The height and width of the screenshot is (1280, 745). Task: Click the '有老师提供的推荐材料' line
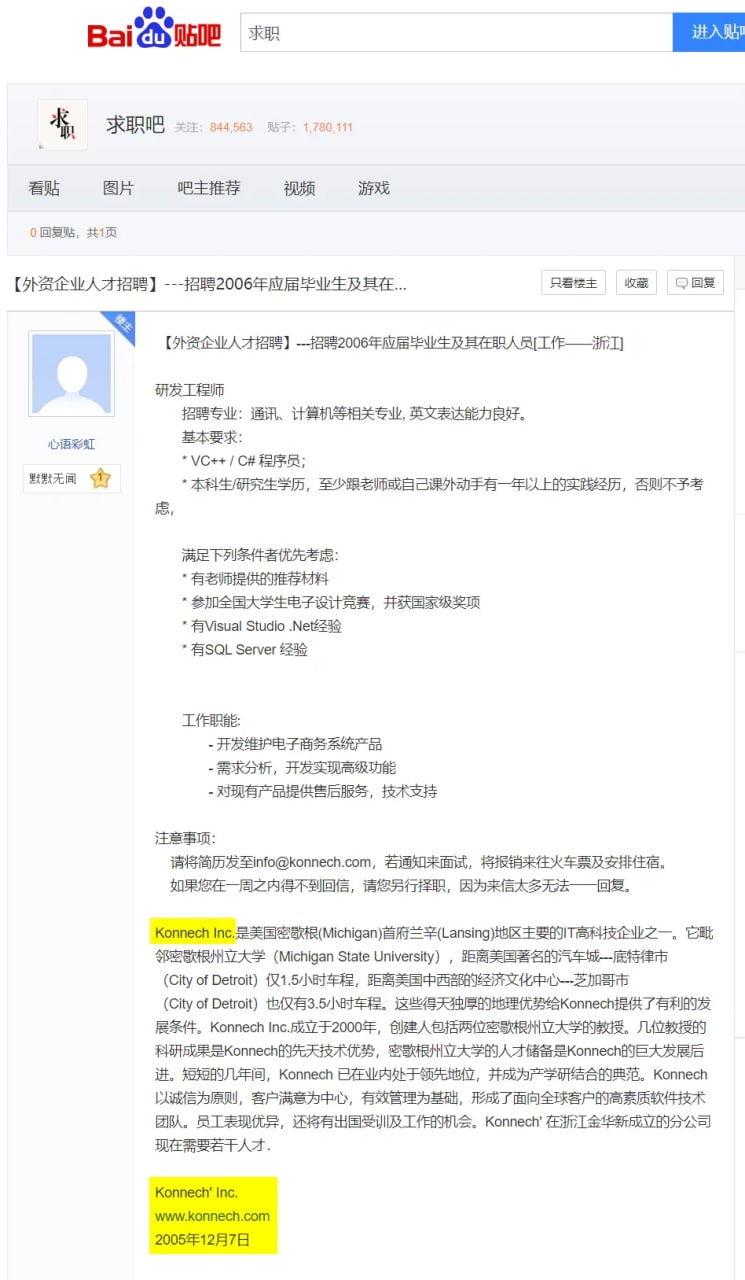click(255, 579)
